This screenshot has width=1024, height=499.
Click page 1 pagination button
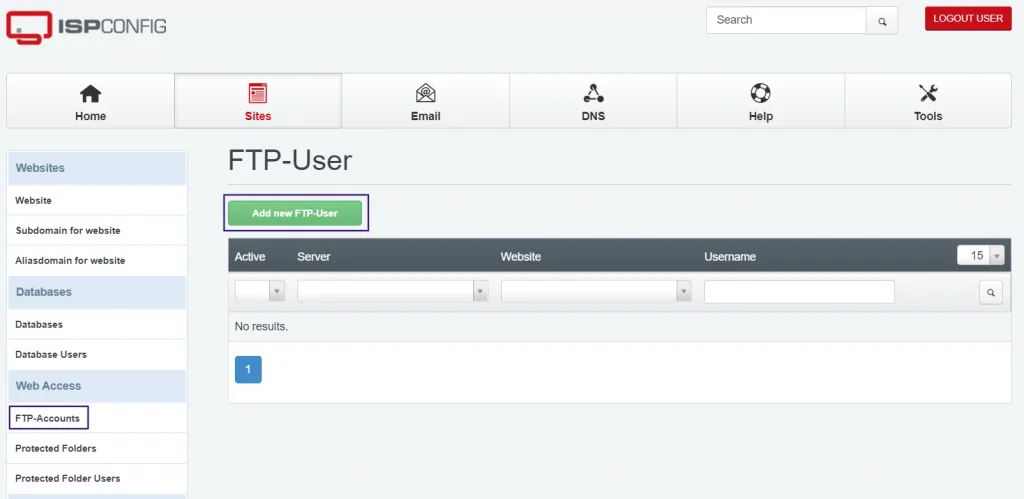click(248, 370)
